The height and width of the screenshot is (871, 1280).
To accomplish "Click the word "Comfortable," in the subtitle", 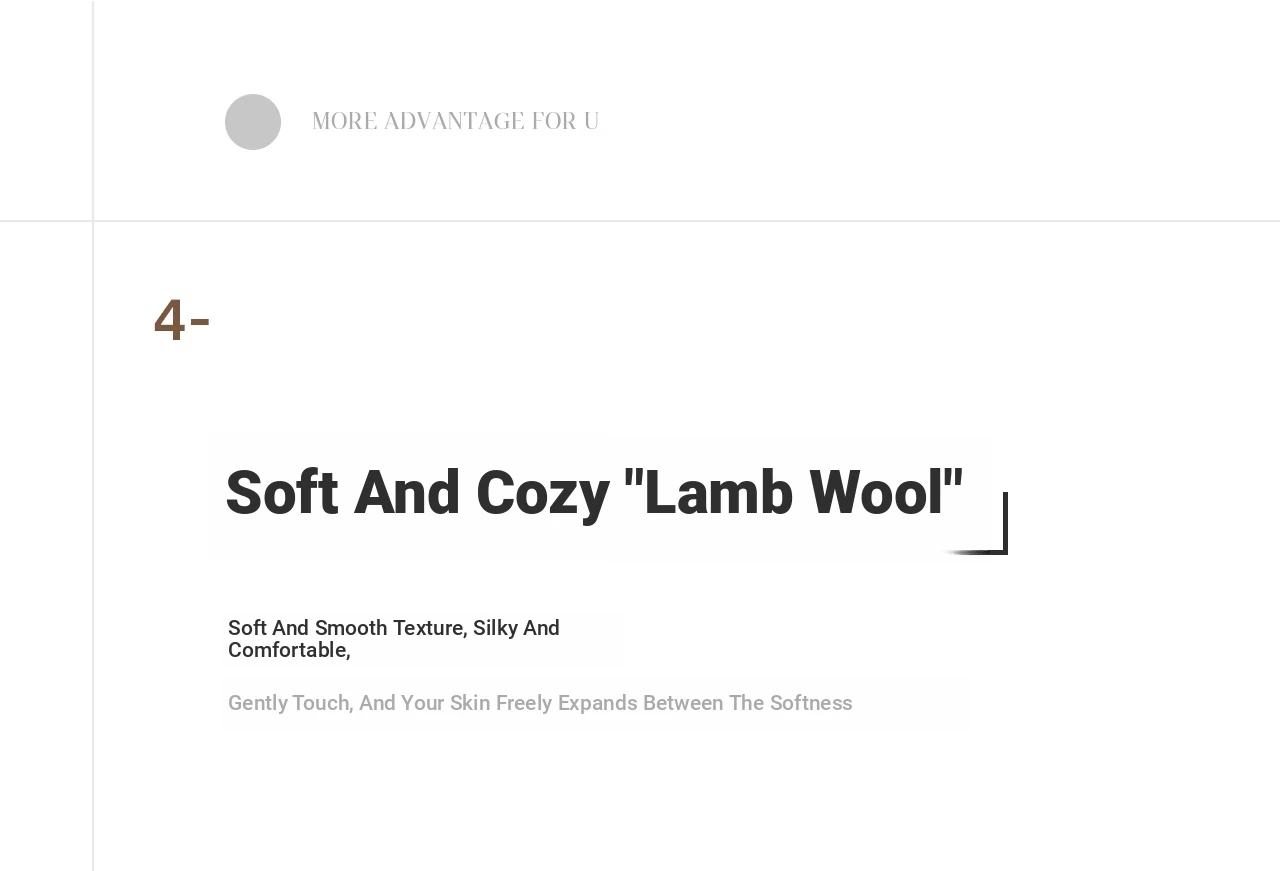I will pyautogui.click(x=289, y=650).
